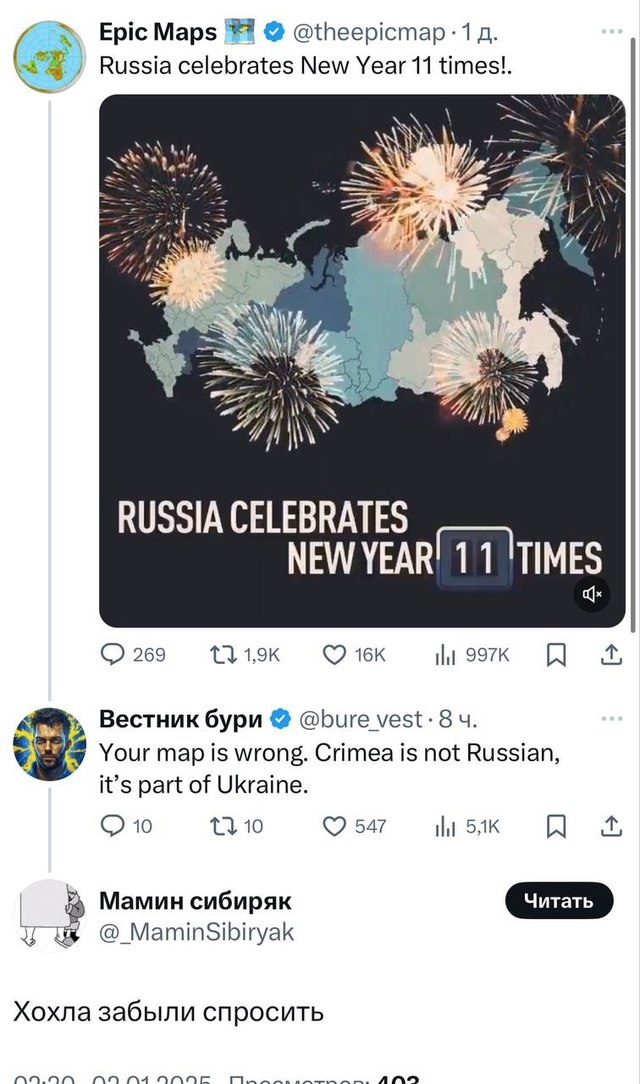Share the Вестник бури reply
Viewport: 640px width, 1084px height.
[x=612, y=825]
